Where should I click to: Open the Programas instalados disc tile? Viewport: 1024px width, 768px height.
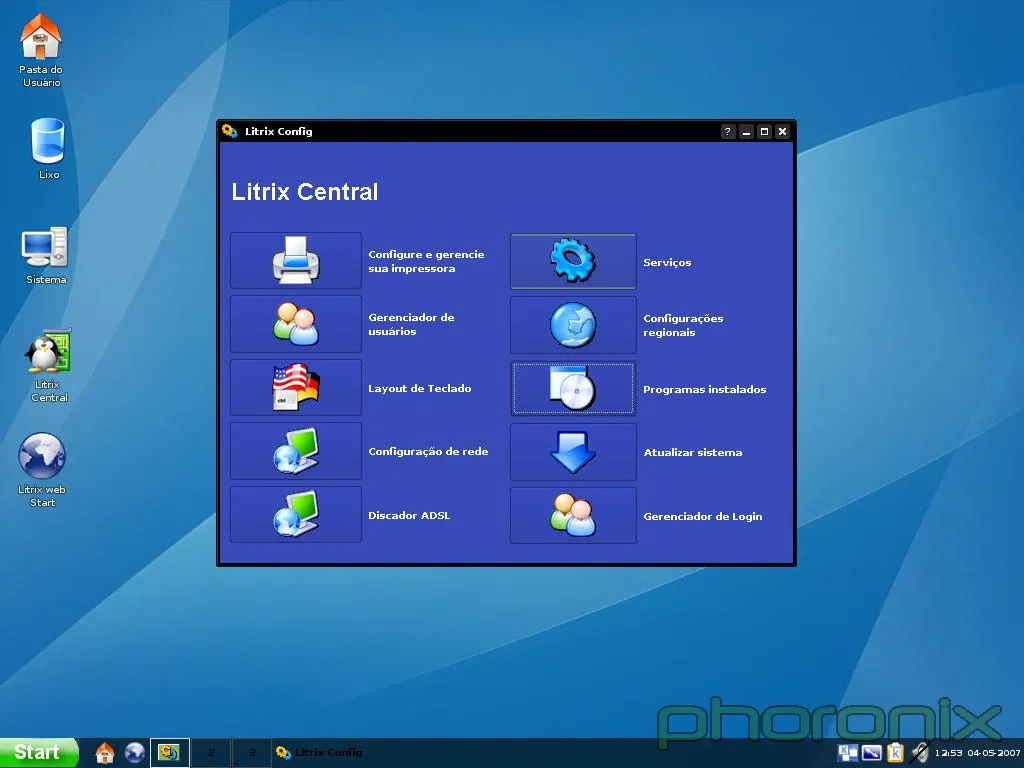click(x=573, y=389)
